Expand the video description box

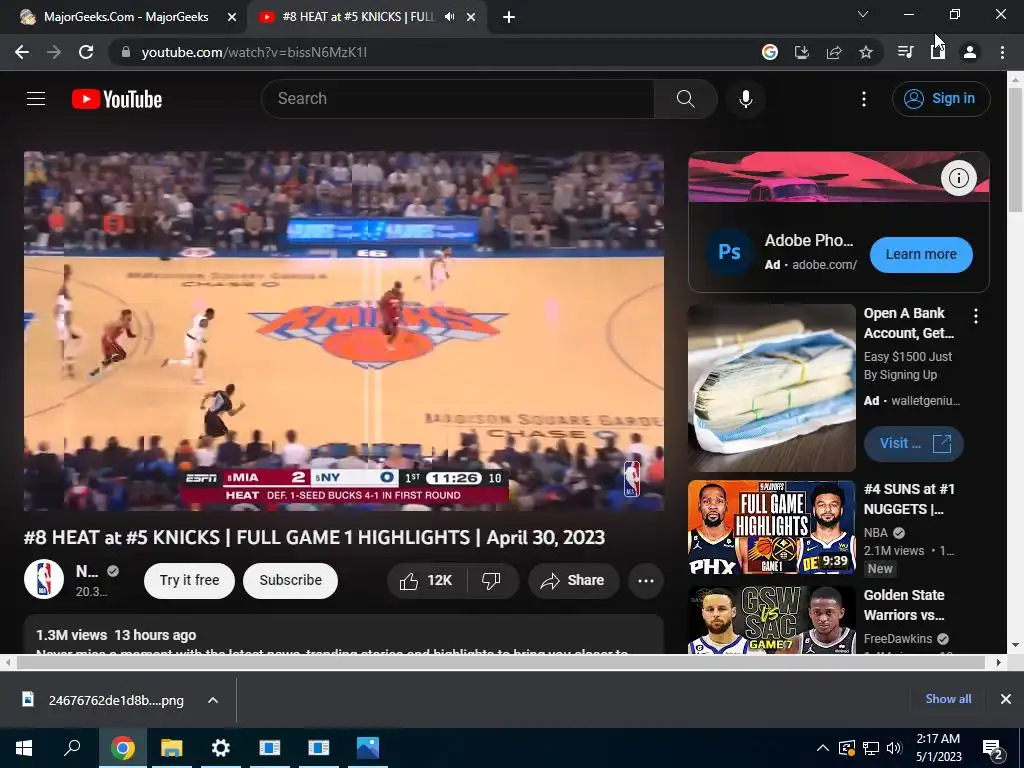click(x=344, y=635)
